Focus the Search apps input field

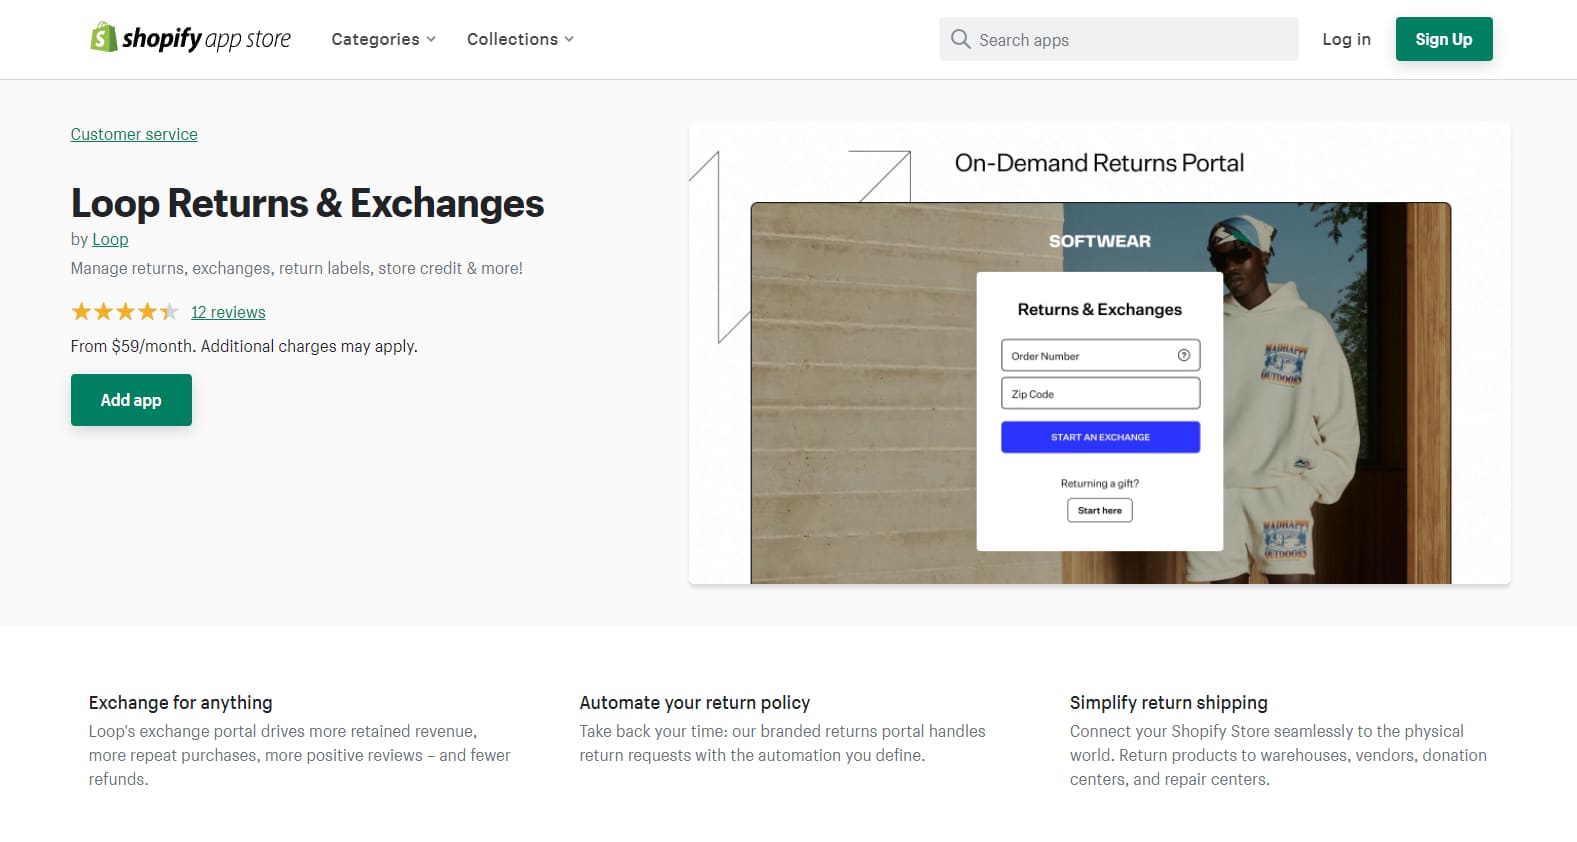tap(1118, 39)
